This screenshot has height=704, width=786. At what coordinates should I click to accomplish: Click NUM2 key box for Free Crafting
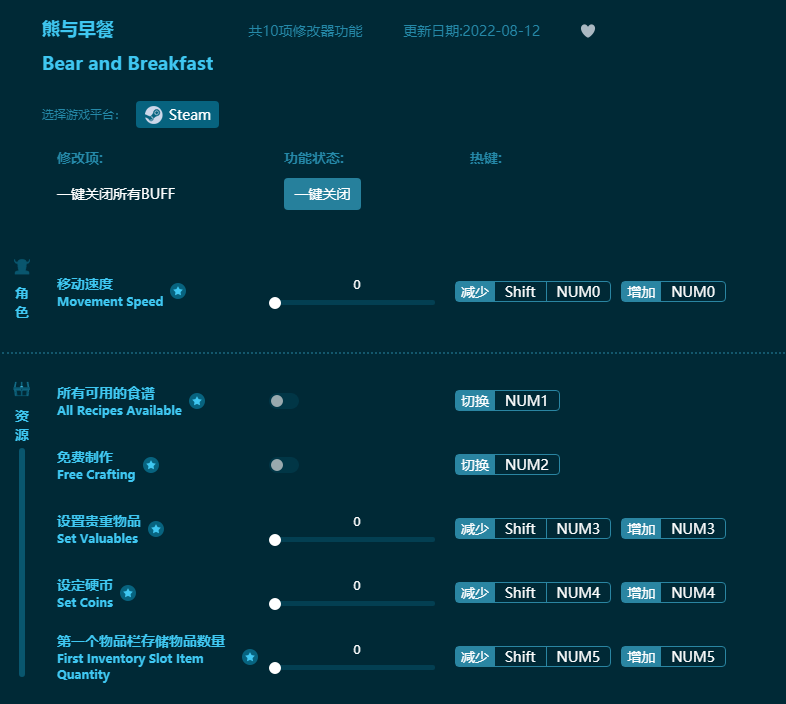[x=526, y=465]
